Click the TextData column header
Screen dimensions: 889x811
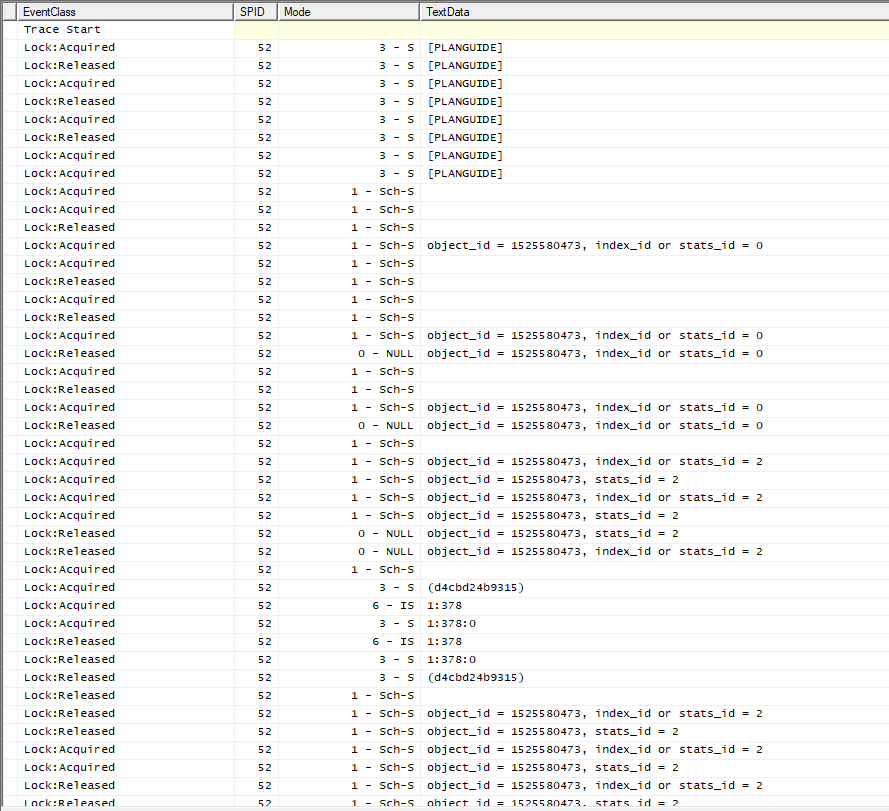[654, 12]
